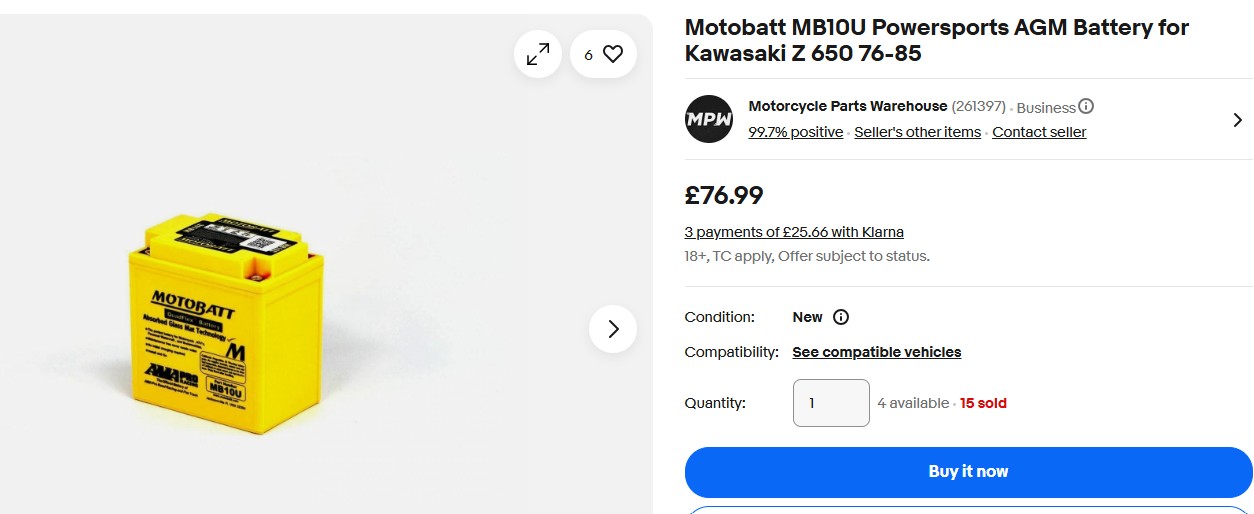Click the Contact seller link
Screen dimensions: 1254x514
1039,132
